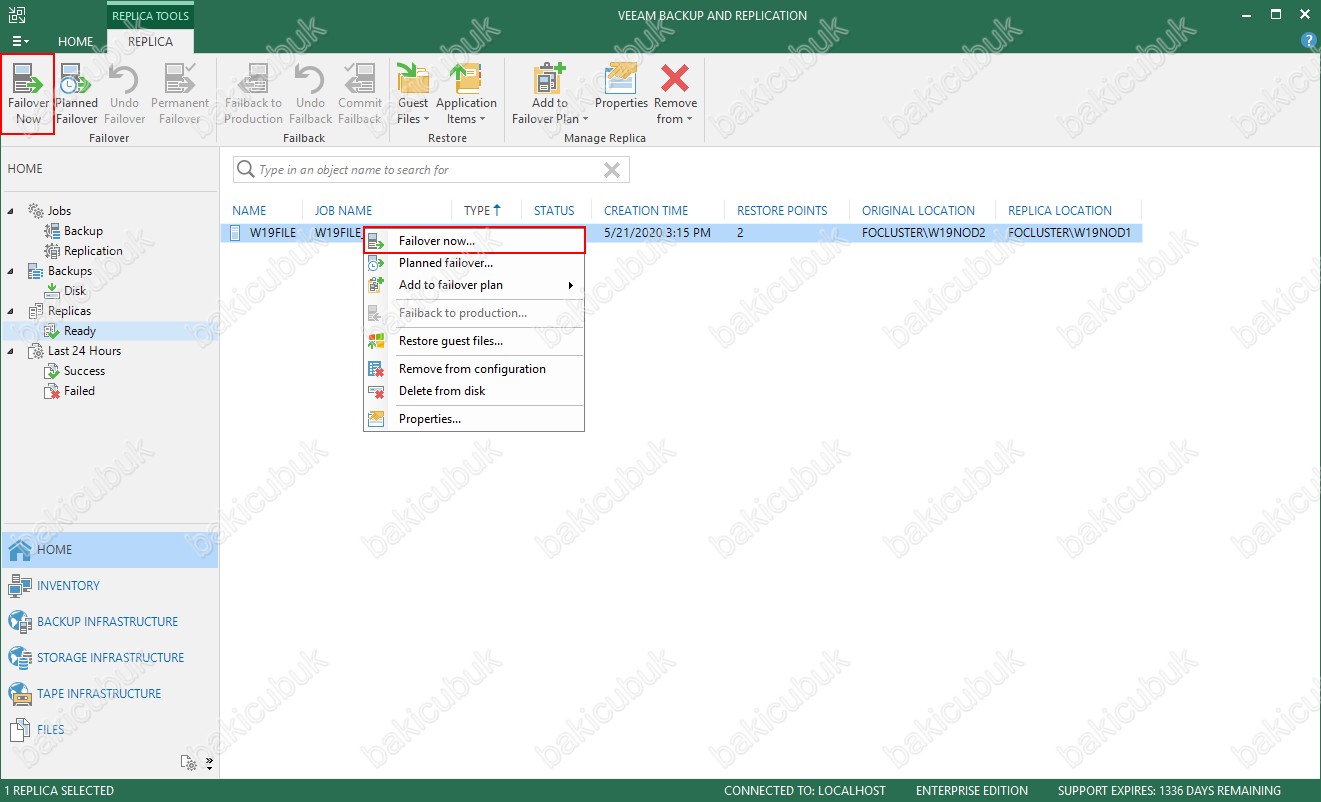Select Ready under Replicas in tree
The width and height of the screenshot is (1321, 802).
(x=80, y=331)
